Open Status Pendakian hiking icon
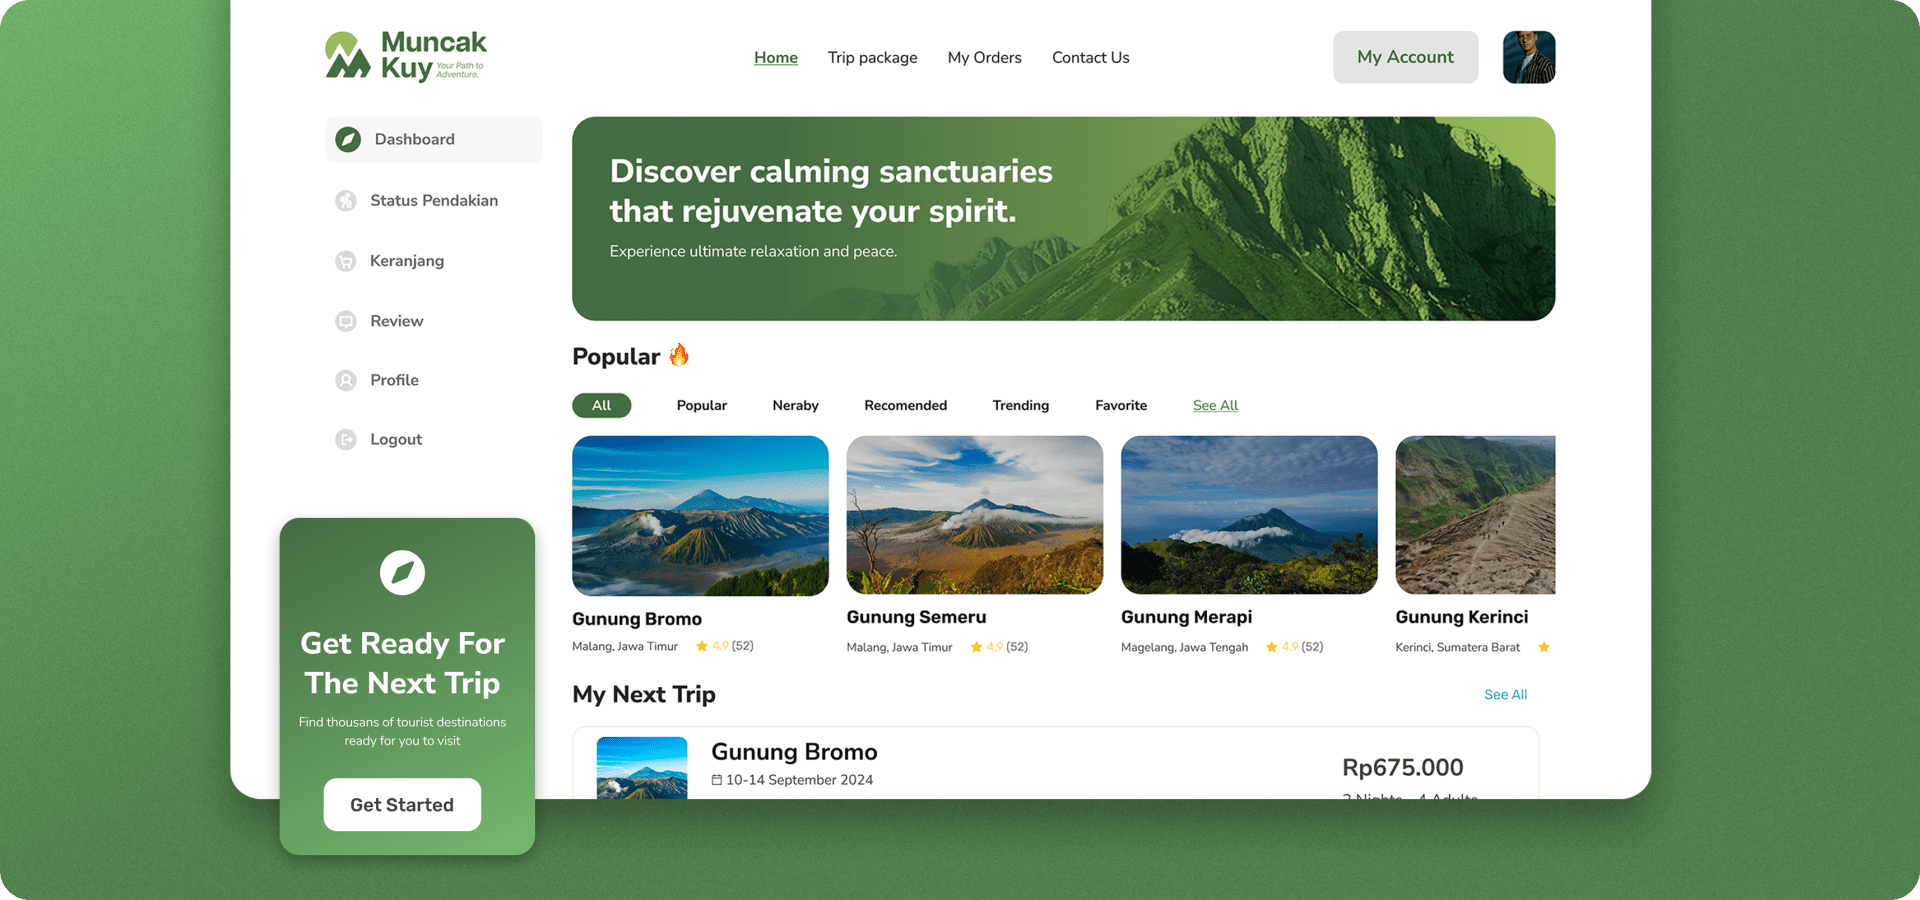The width and height of the screenshot is (1920, 900). point(346,201)
